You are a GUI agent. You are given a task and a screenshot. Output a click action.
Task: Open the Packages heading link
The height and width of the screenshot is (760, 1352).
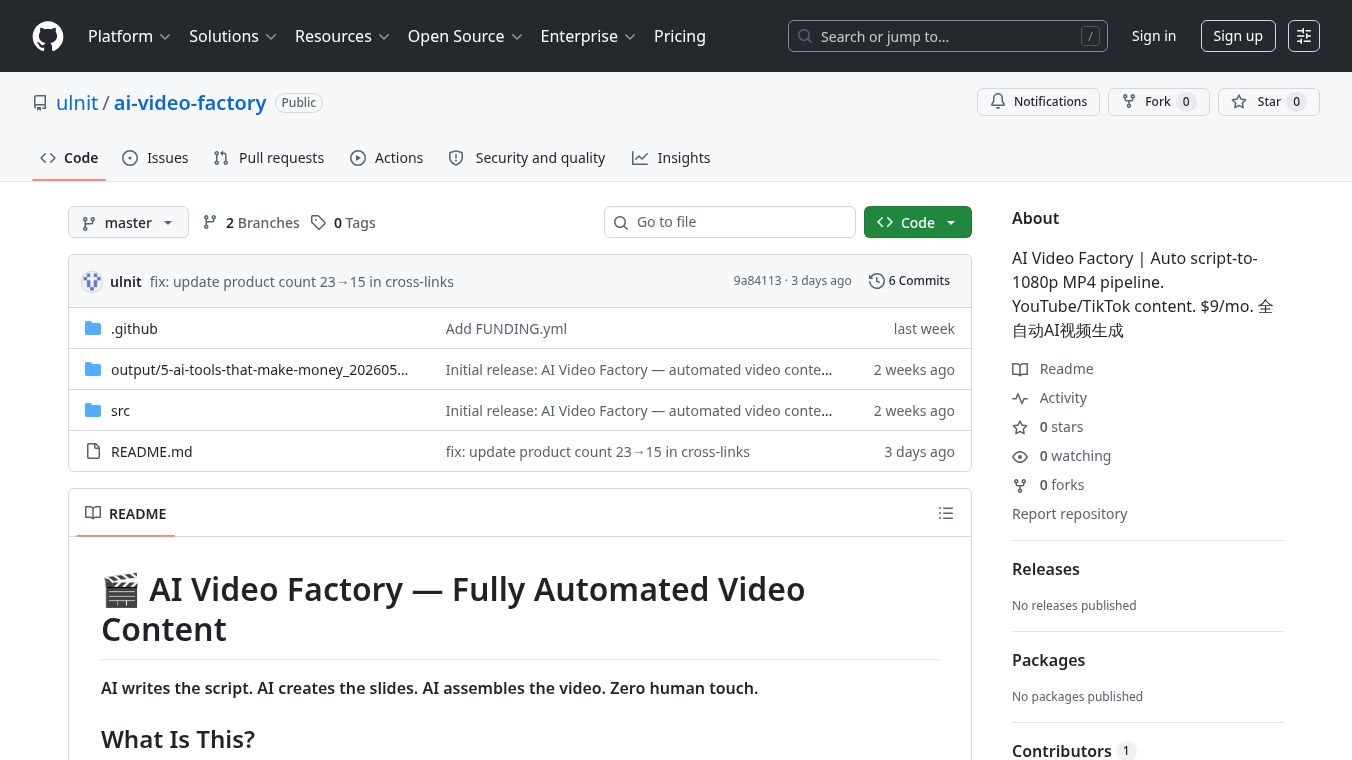[1048, 660]
